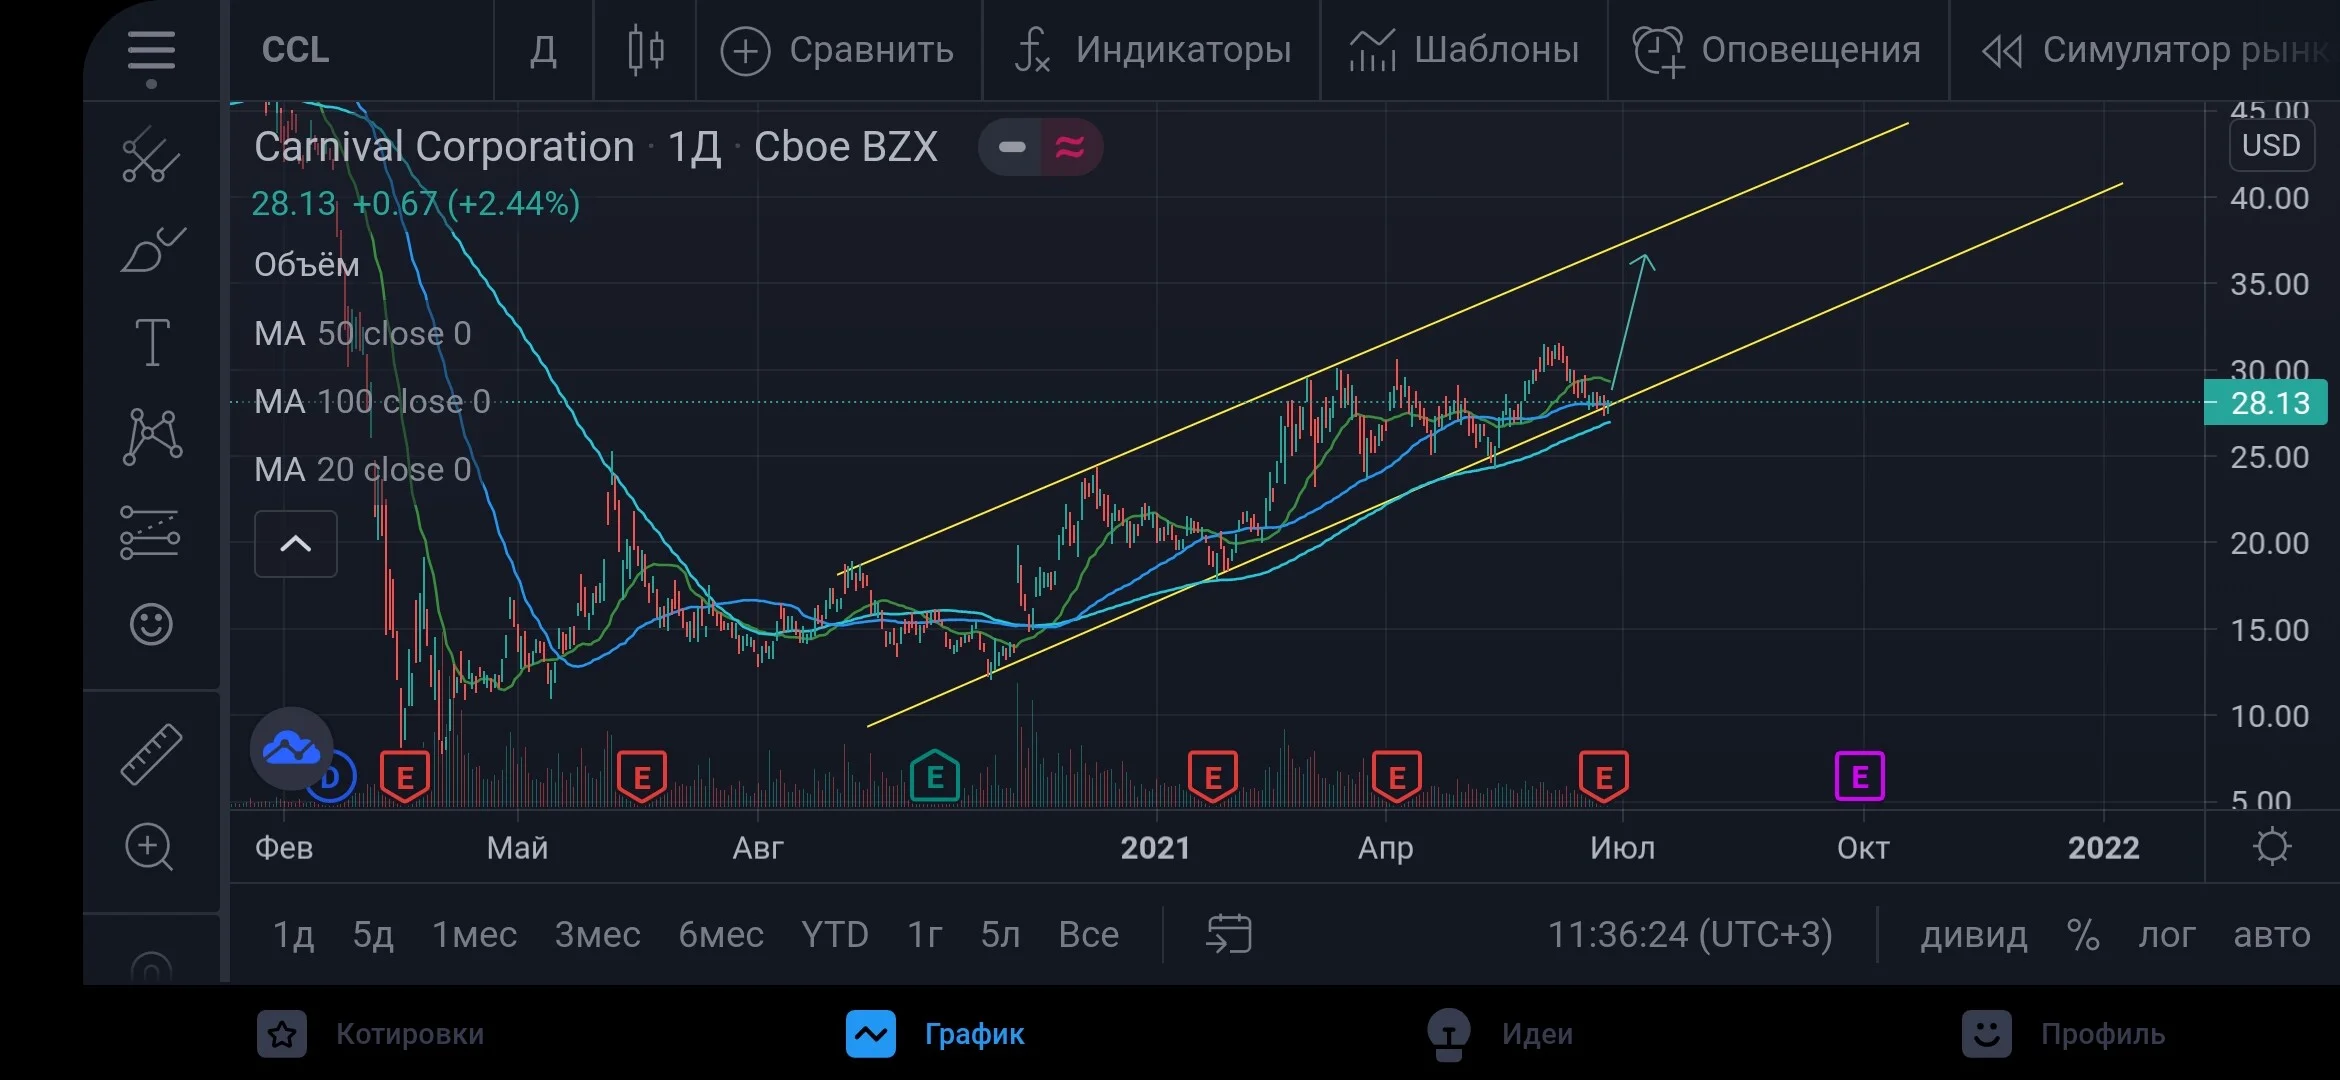Open the 'Д' timeframe selector
The width and height of the screenshot is (2340, 1080).
point(543,50)
